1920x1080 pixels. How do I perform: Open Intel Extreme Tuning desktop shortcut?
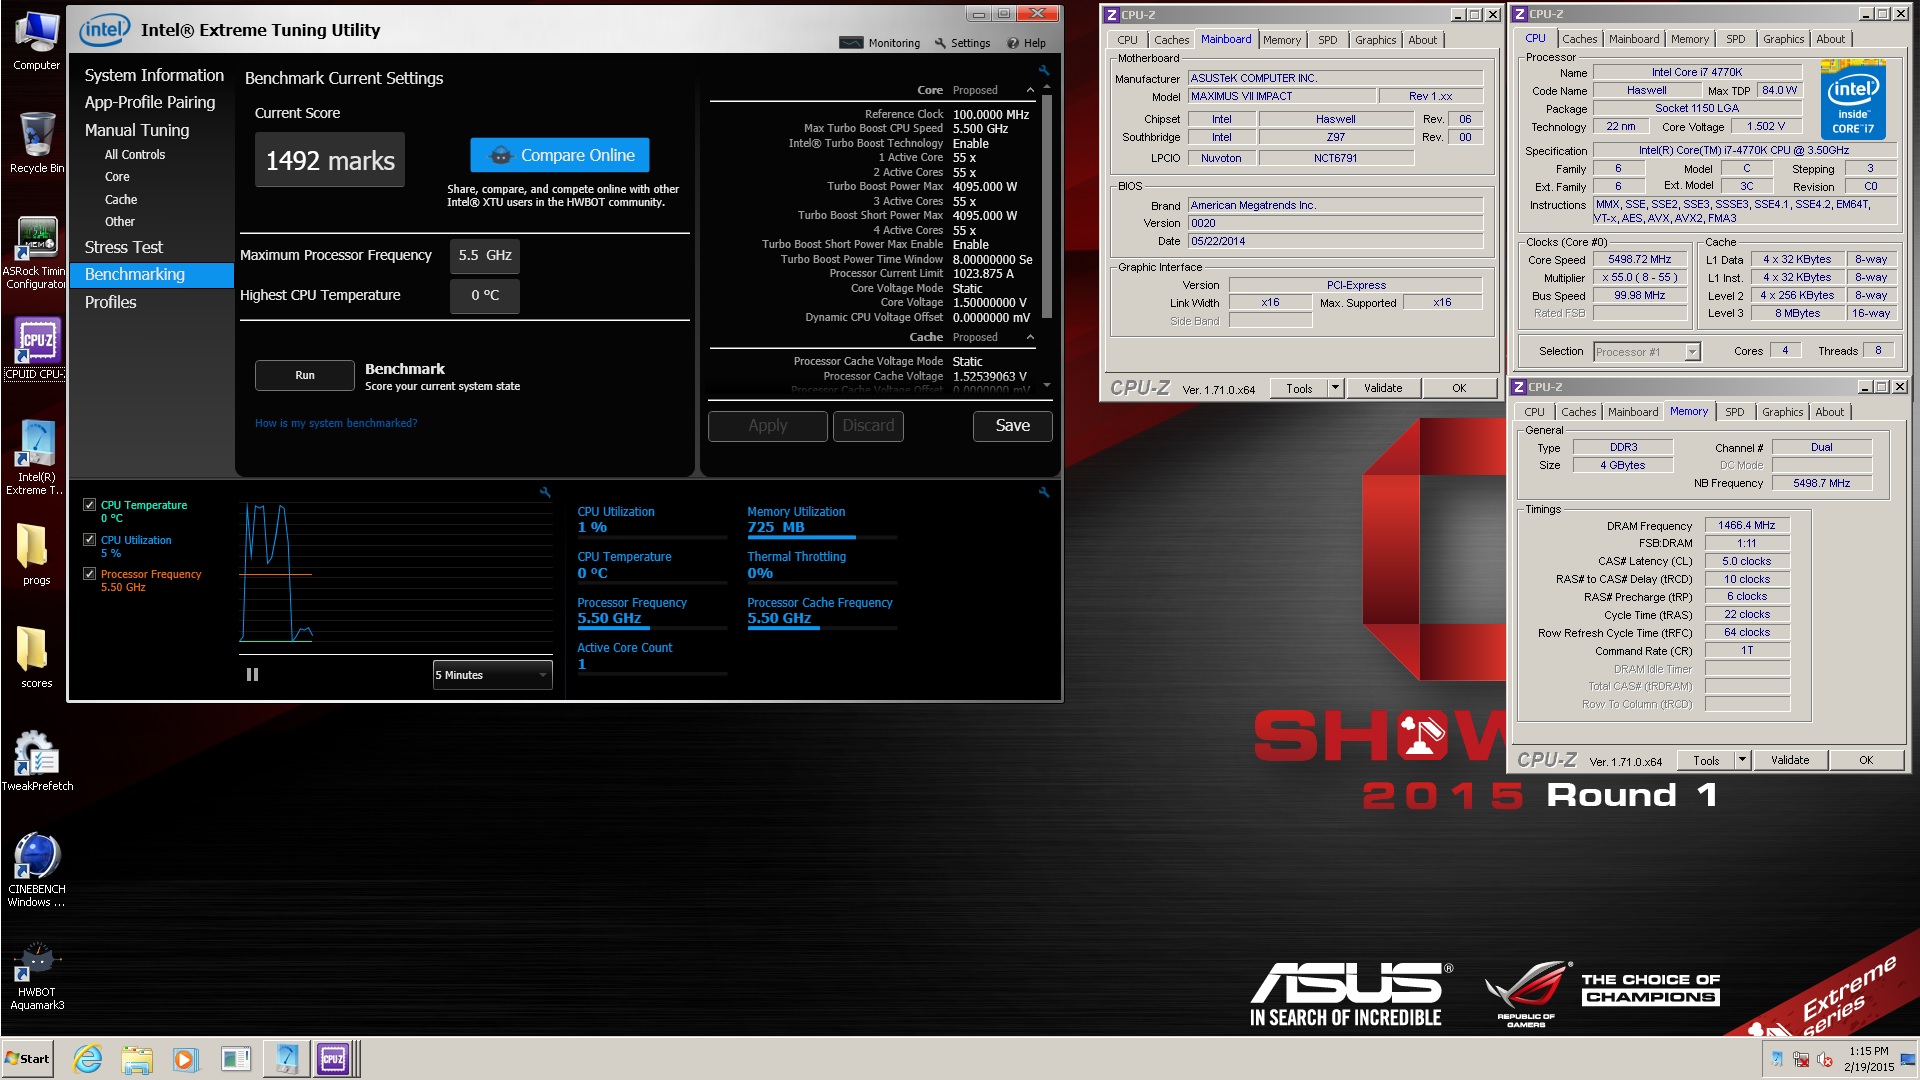pos(36,458)
